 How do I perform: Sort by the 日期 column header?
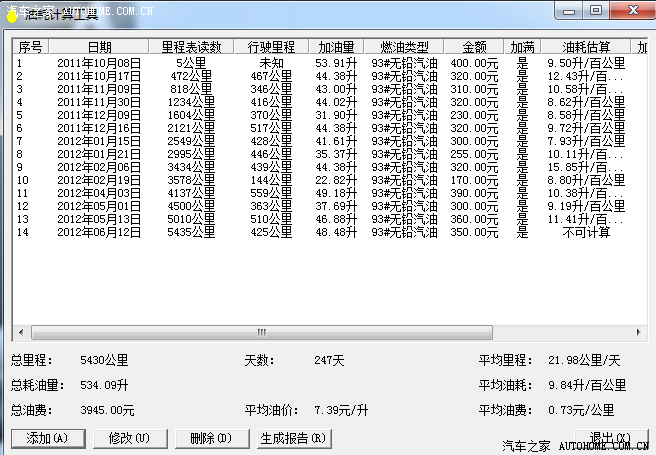pos(99,47)
